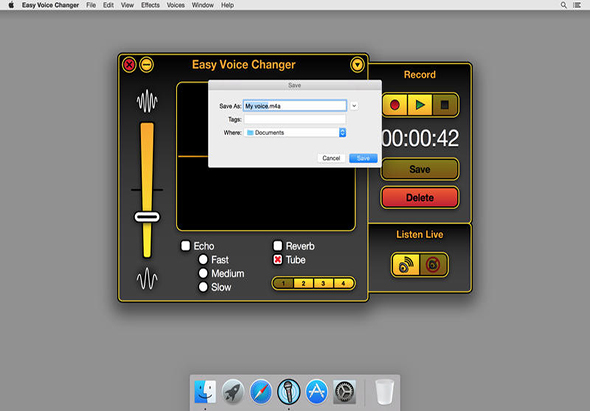Screen dimensions: 590x411
Task: Open the Easy Voice Changer app menu
Action: click(x=50, y=5)
